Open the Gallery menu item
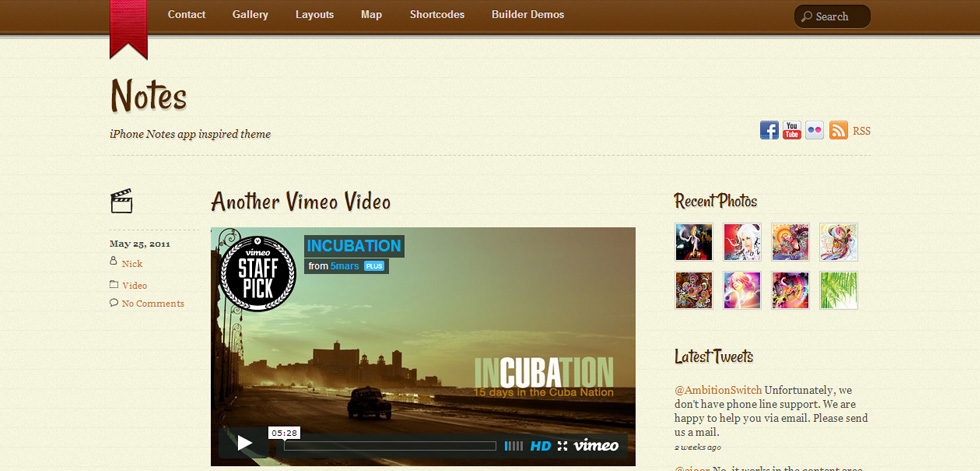The image size is (980, 471). pyautogui.click(x=250, y=14)
